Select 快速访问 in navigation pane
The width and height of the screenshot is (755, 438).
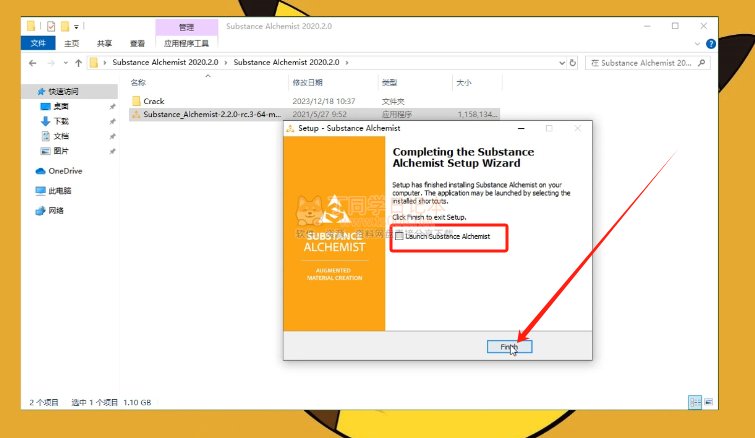pyautogui.click(x=63, y=91)
